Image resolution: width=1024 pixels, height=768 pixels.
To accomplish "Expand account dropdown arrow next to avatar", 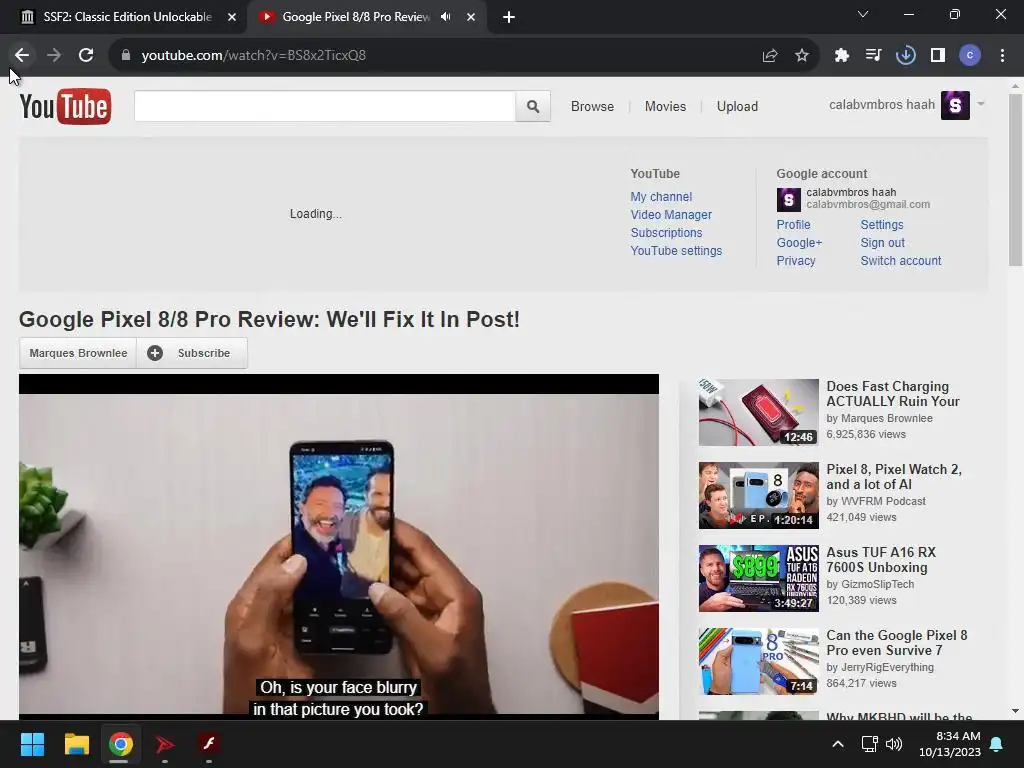I will coord(980,104).
